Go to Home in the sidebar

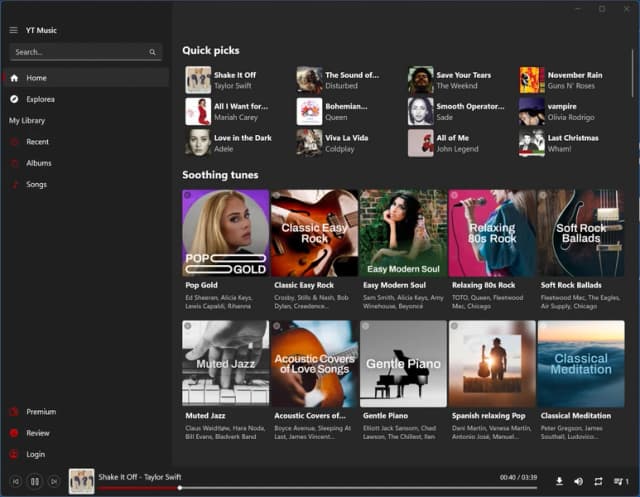(85, 78)
